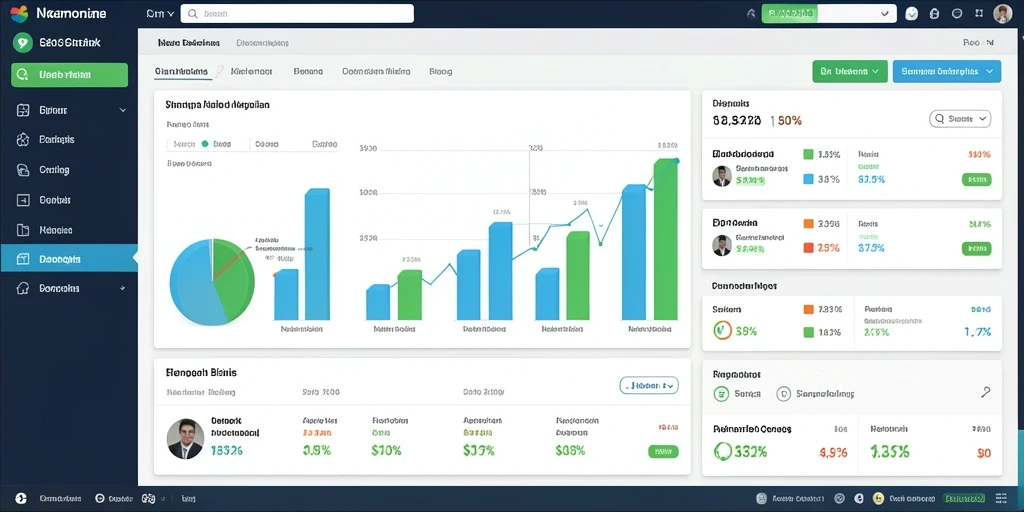Switch to the second tab above the chart
Image resolution: width=1024 pixels, height=512 pixels.
pos(251,71)
